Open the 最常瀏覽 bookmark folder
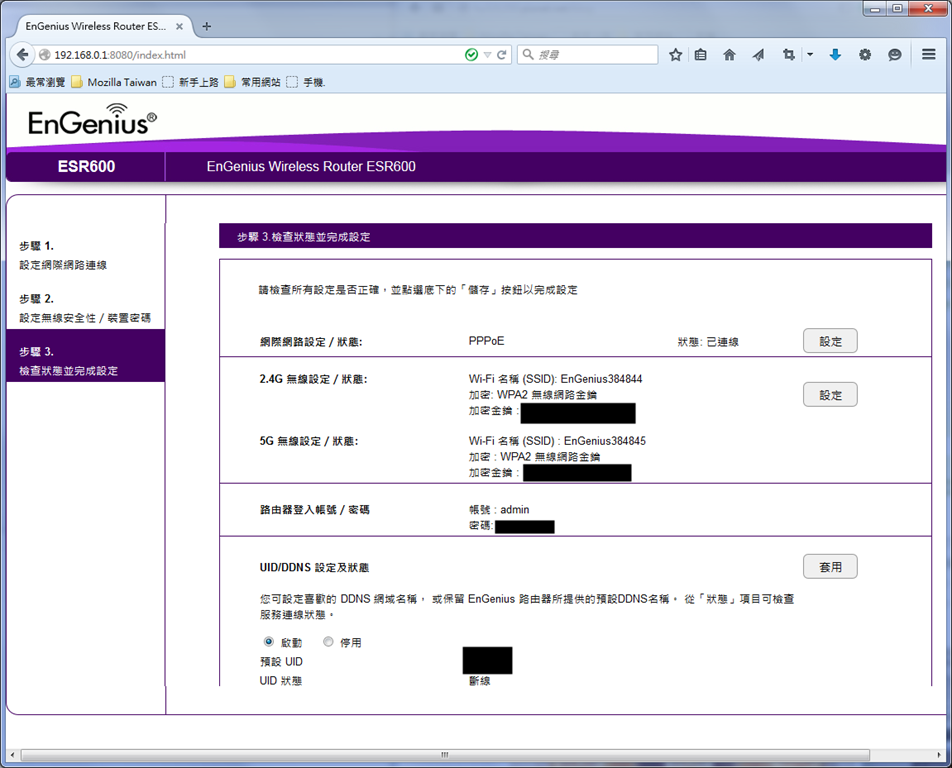952x768 pixels. [38, 82]
